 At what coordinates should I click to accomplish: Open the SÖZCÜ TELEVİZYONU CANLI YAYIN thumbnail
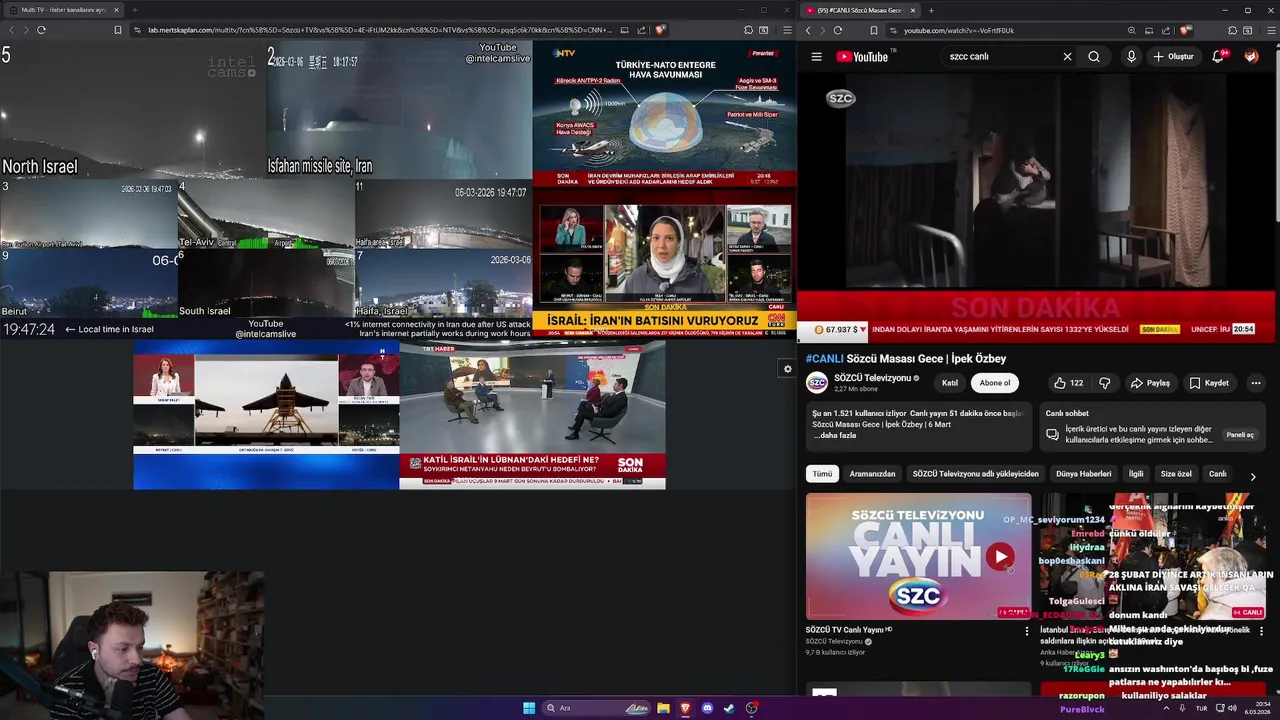918,556
